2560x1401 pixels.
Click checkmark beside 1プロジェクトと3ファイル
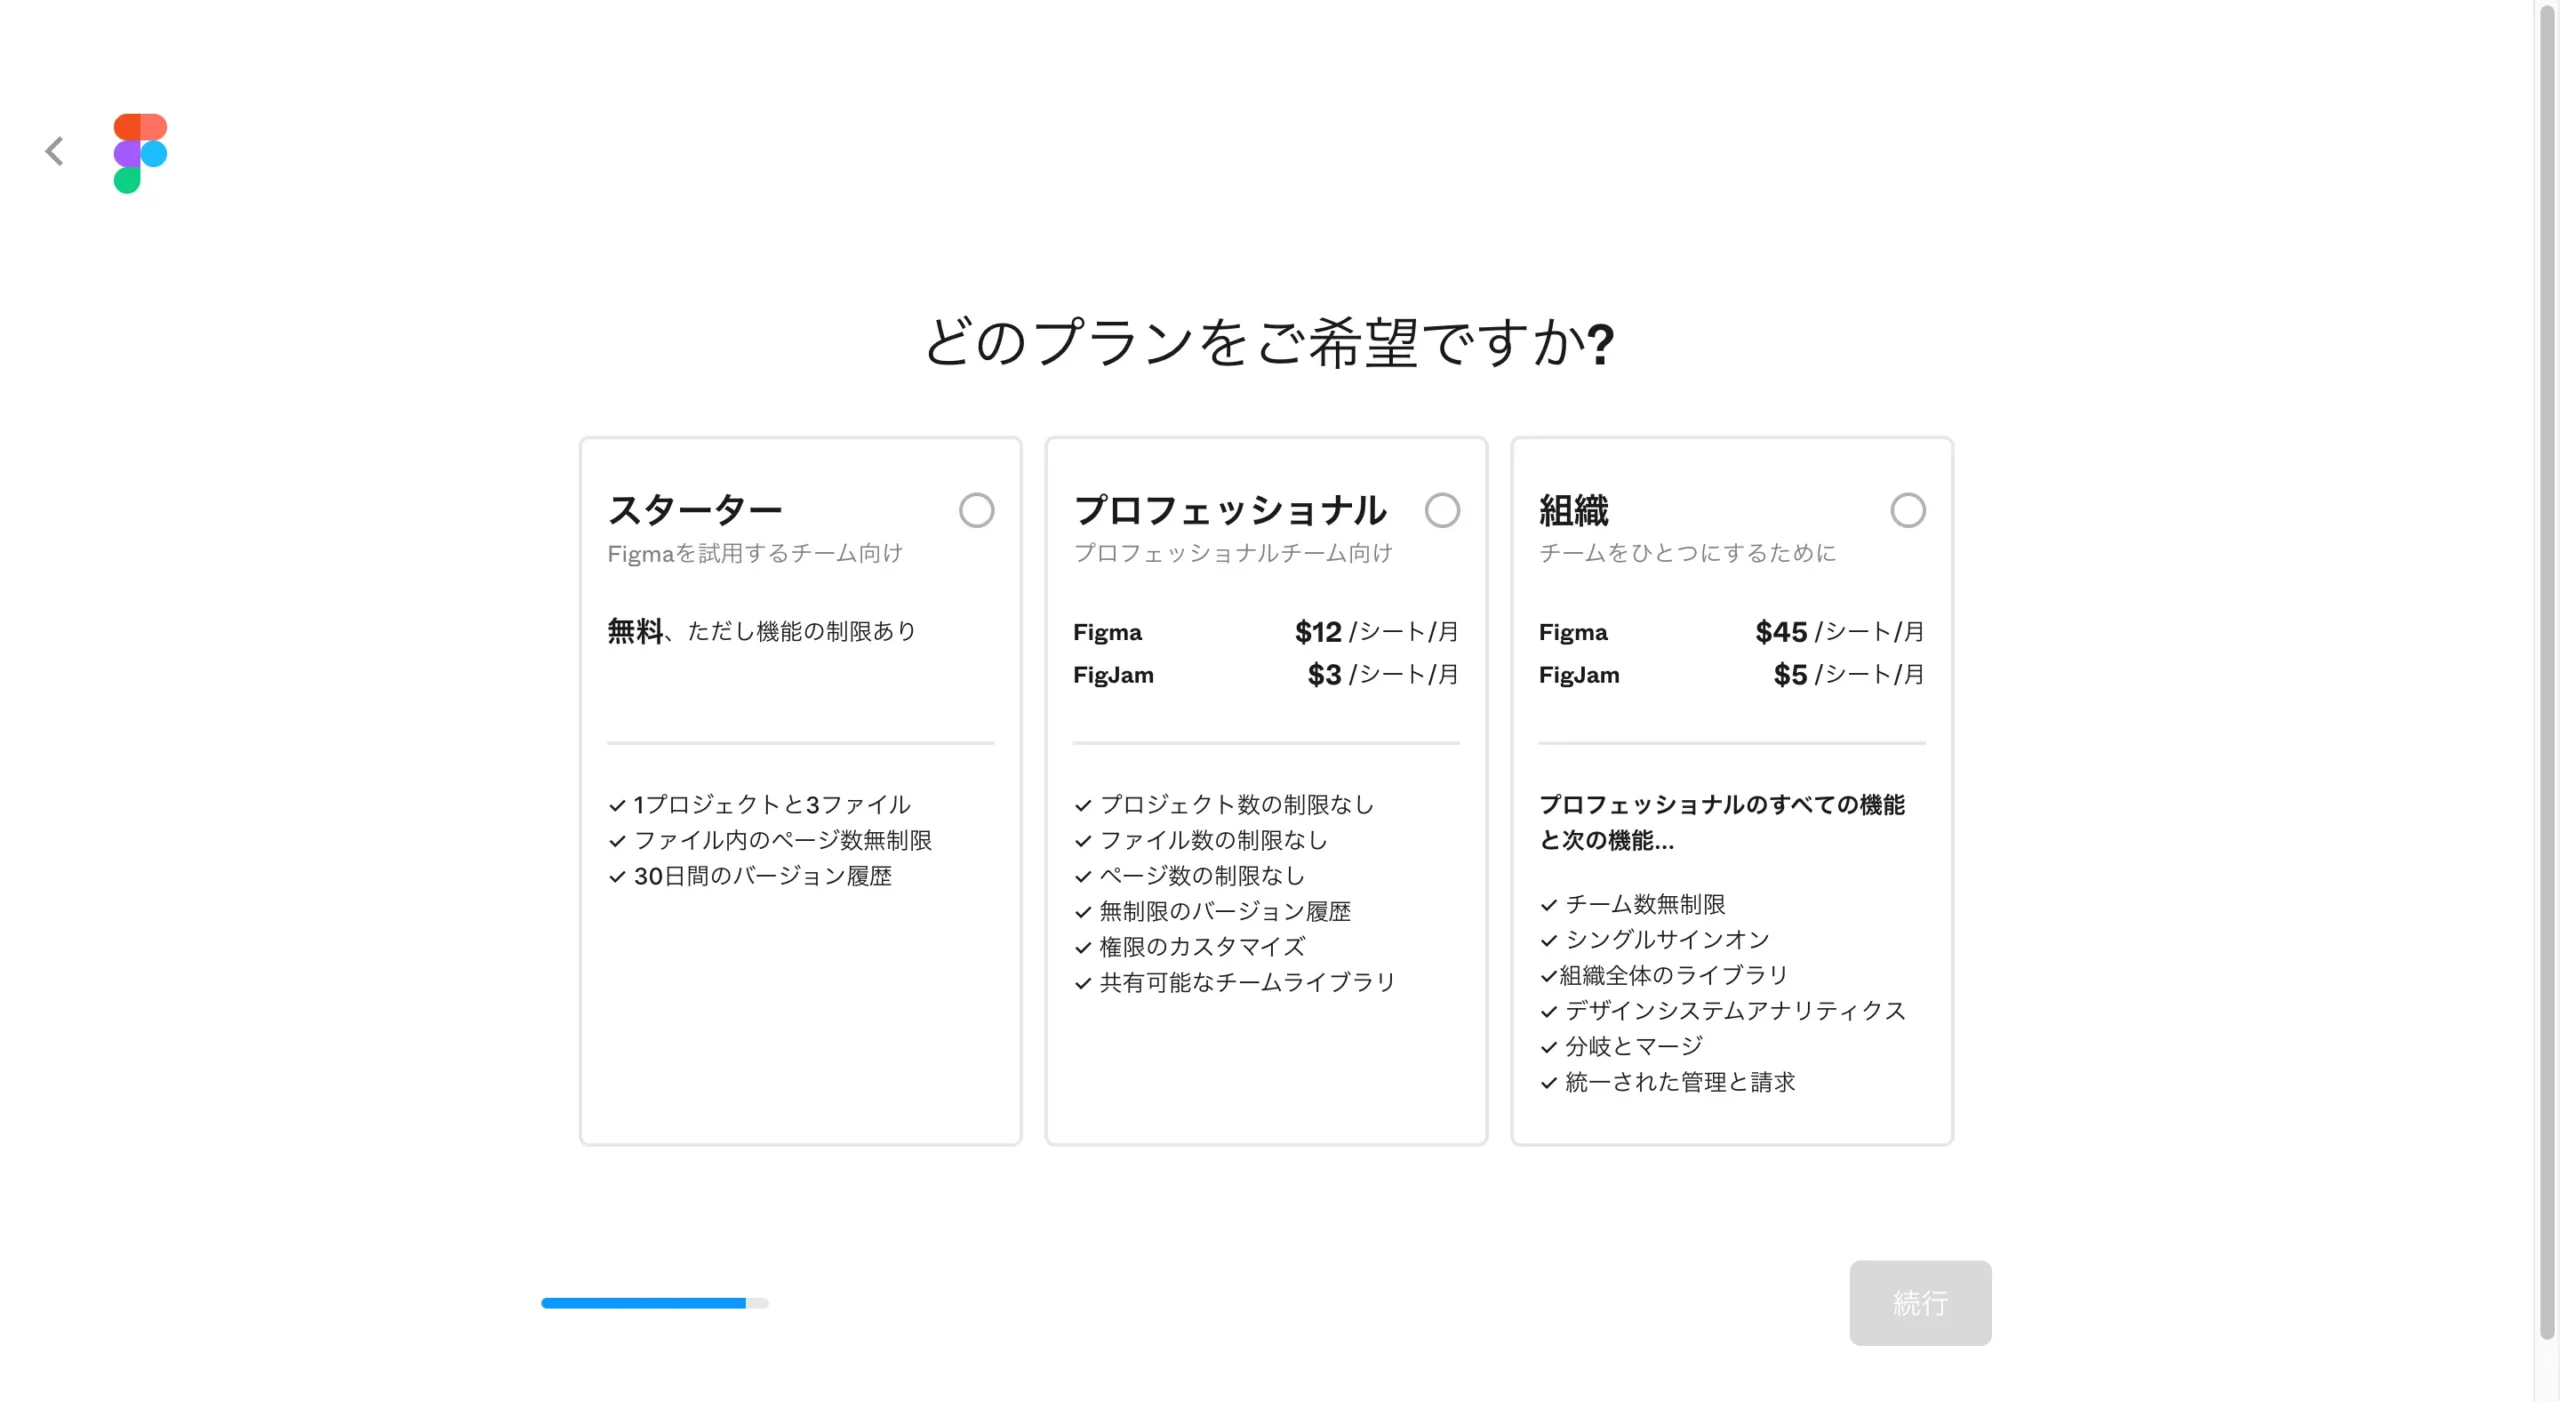click(617, 806)
